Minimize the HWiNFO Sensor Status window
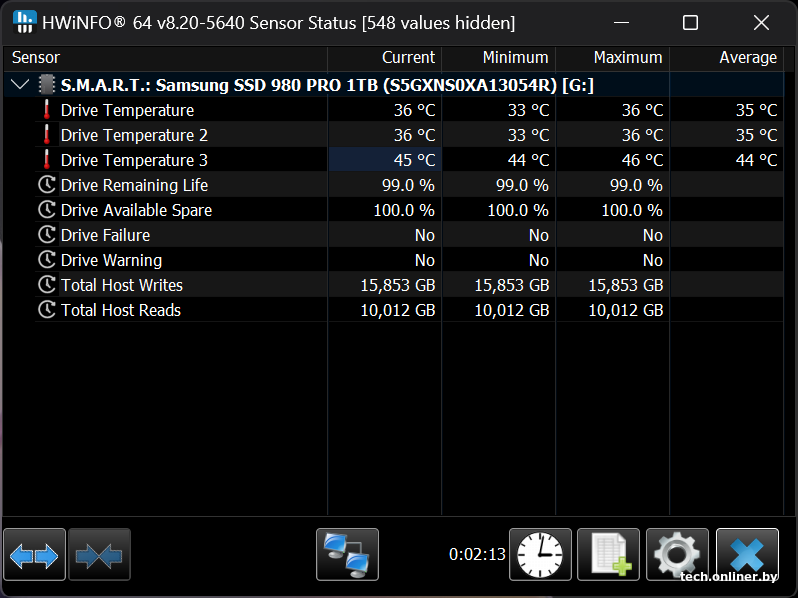The width and height of the screenshot is (798, 598). (621, 22)
